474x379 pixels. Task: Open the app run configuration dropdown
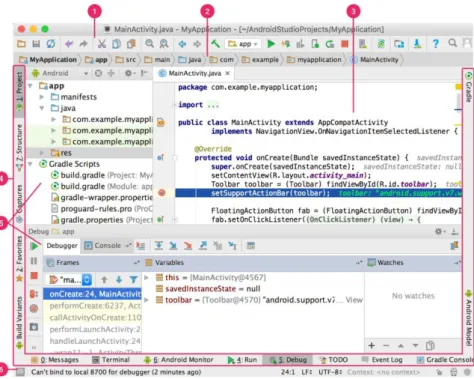point(243,44)
